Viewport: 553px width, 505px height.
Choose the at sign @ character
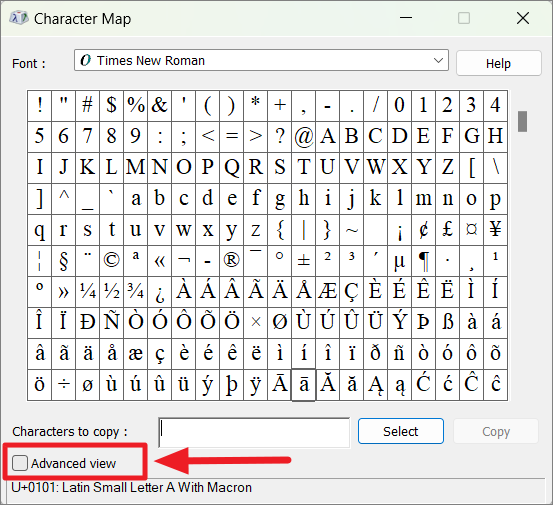point(303,136)
